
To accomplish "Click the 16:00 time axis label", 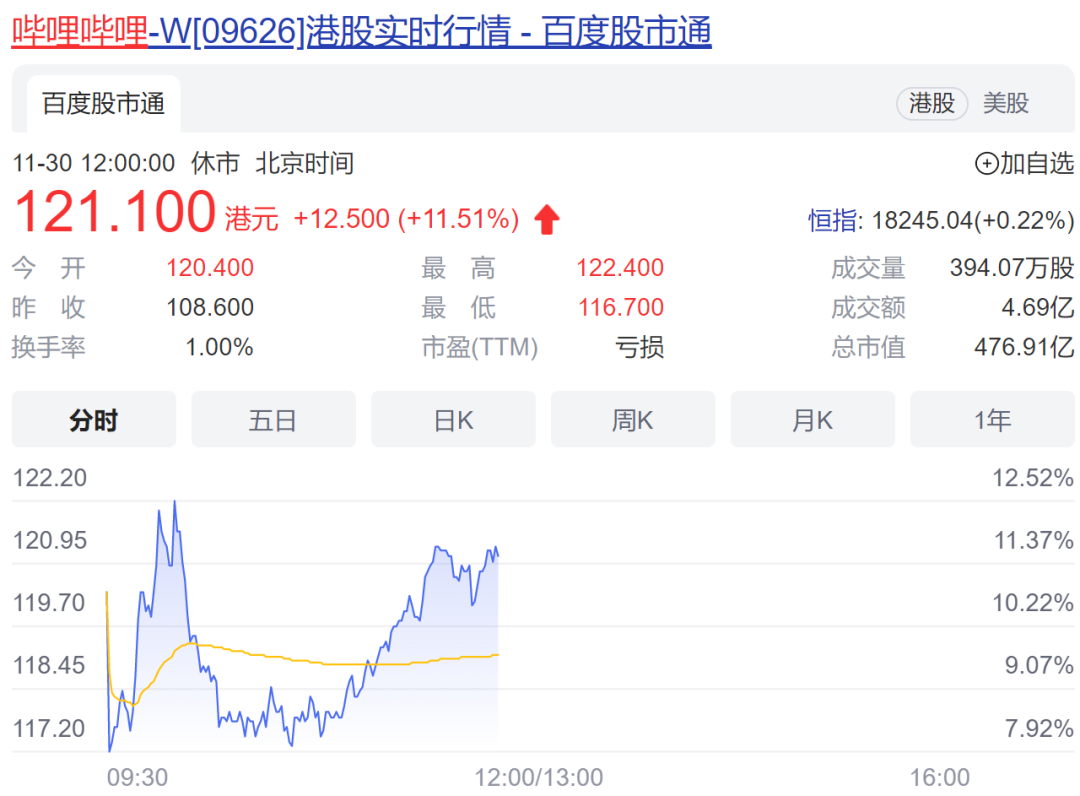I will pos(940,778).
